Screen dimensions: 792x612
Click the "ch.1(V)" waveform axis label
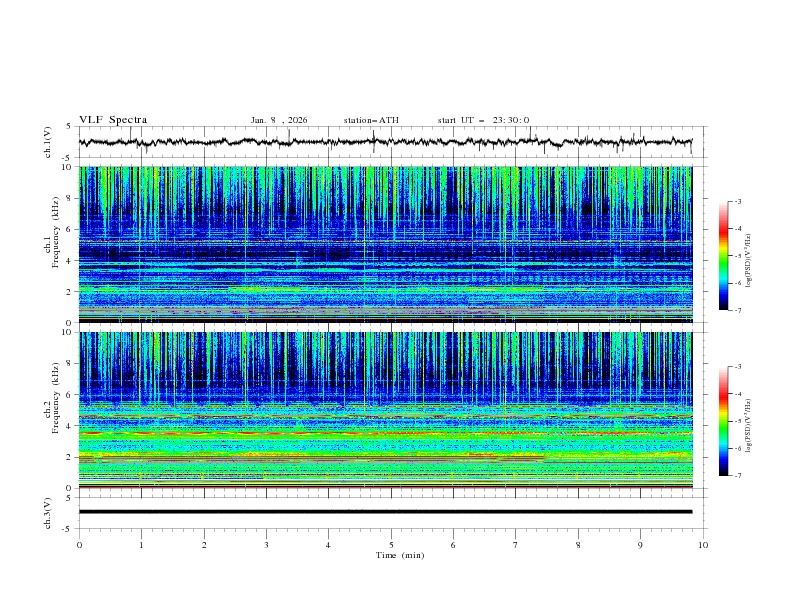coord(48,142)
